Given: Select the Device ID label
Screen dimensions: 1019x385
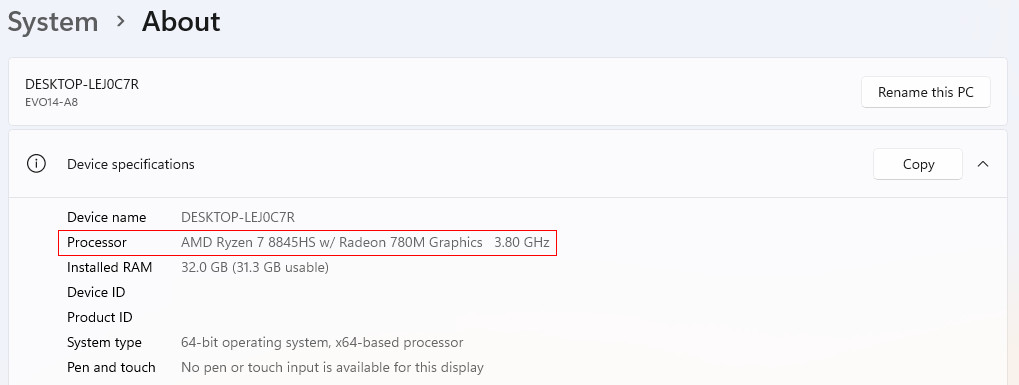Looking at the screenshot, I should point(96,293).
